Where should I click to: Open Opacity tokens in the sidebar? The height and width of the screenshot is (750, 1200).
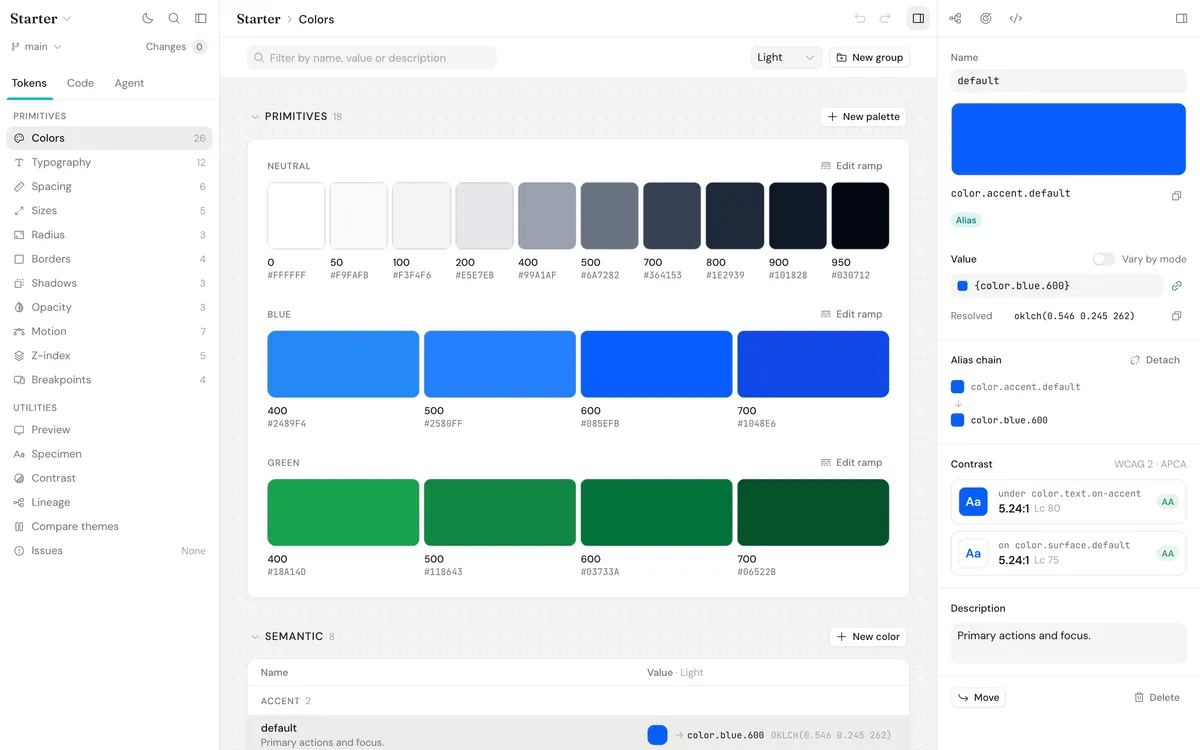point(110,307)
